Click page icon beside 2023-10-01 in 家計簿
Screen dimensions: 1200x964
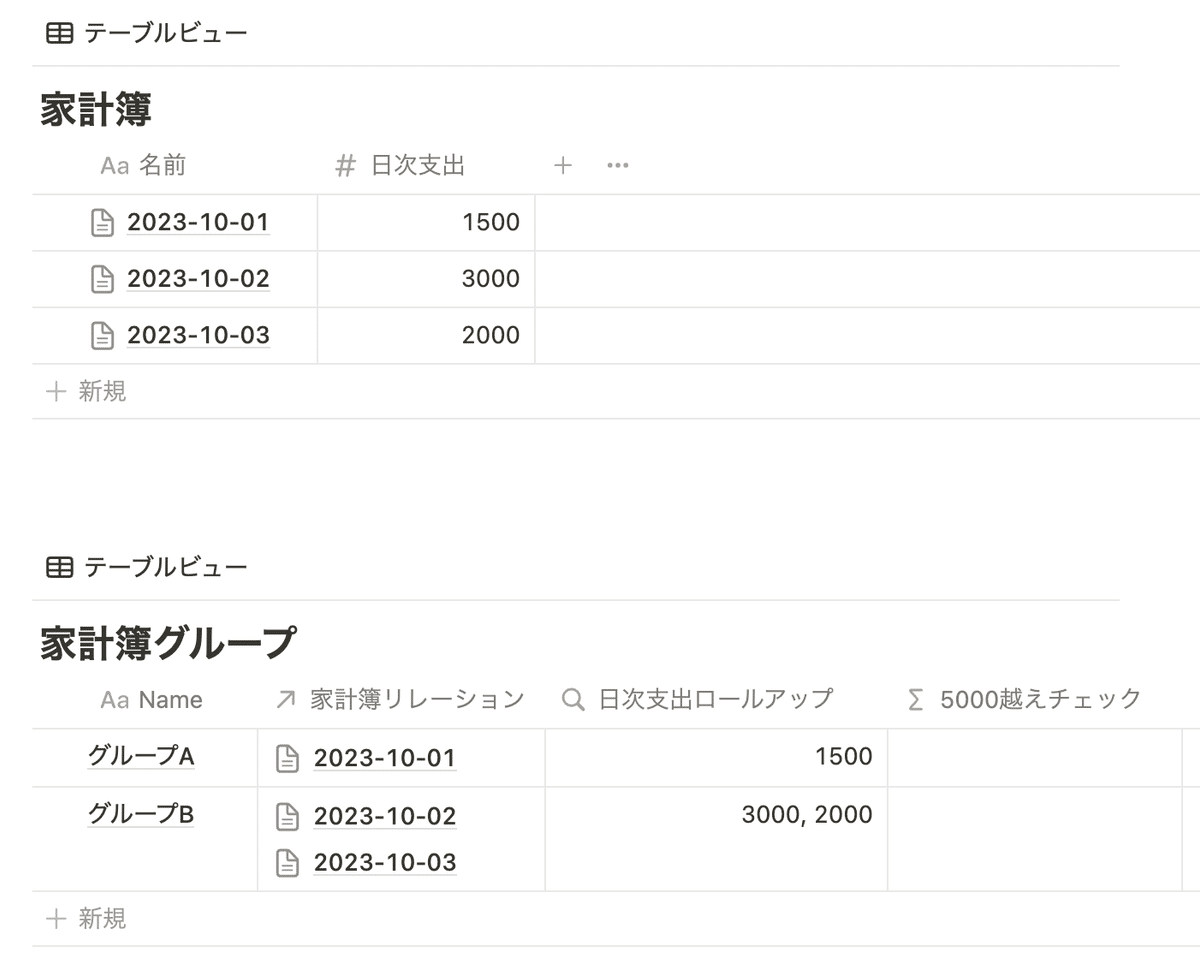tap(102, 222)
